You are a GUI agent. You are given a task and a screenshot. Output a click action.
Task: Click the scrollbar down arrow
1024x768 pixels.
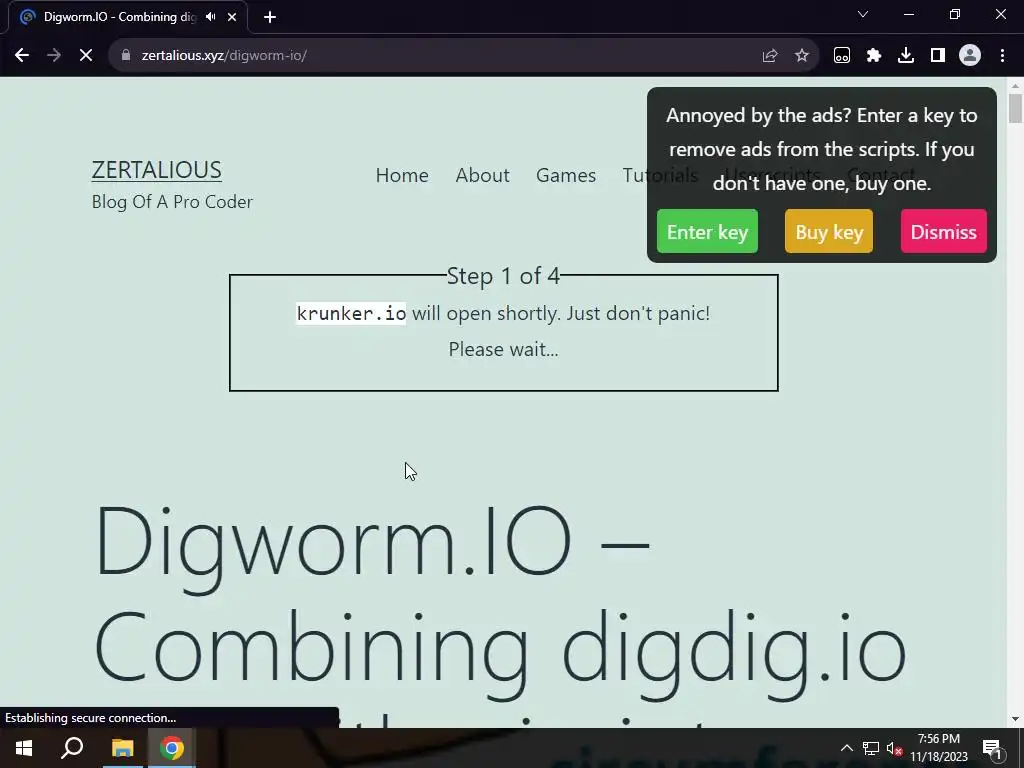[1015, 719]
